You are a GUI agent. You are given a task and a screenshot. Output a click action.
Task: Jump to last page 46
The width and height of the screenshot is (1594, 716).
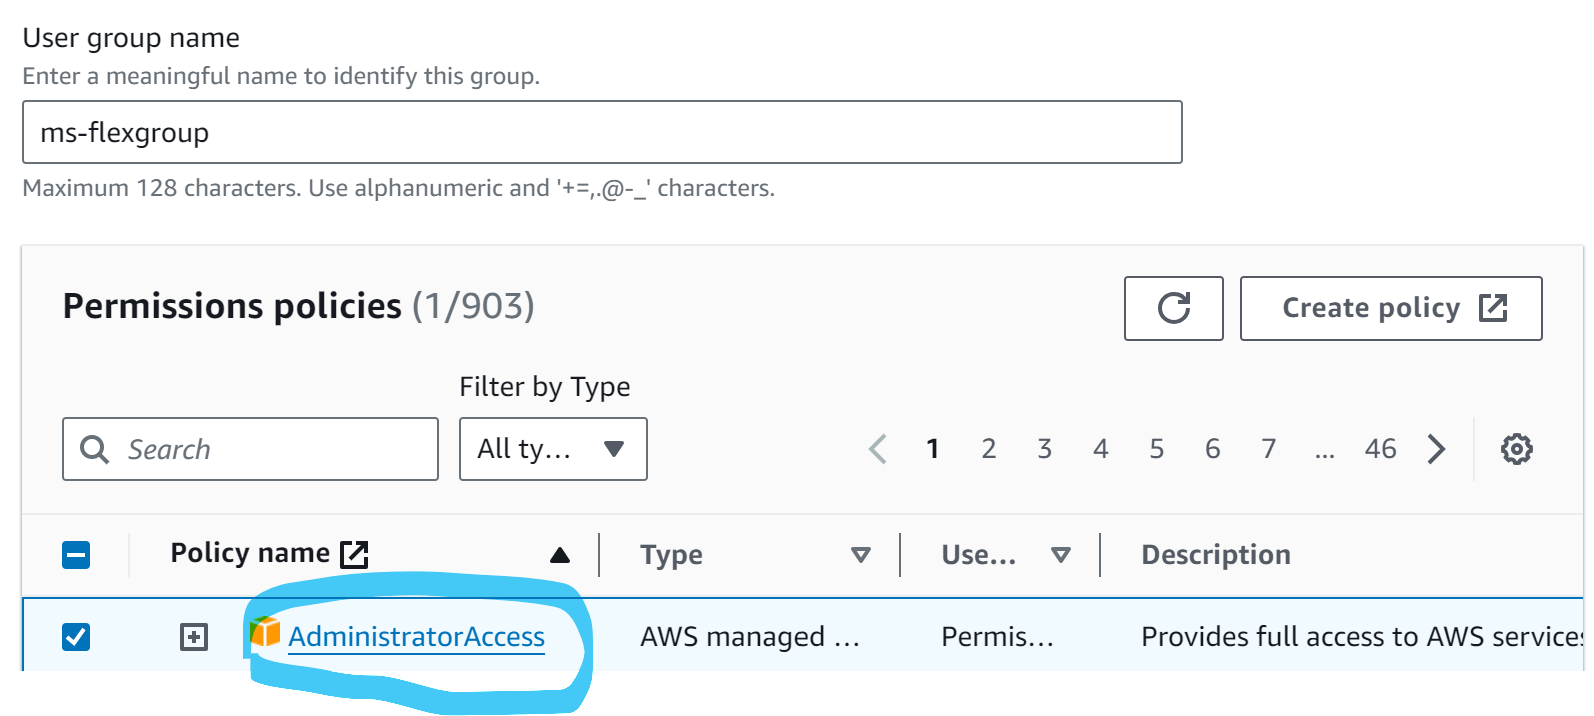(1380, 449)
